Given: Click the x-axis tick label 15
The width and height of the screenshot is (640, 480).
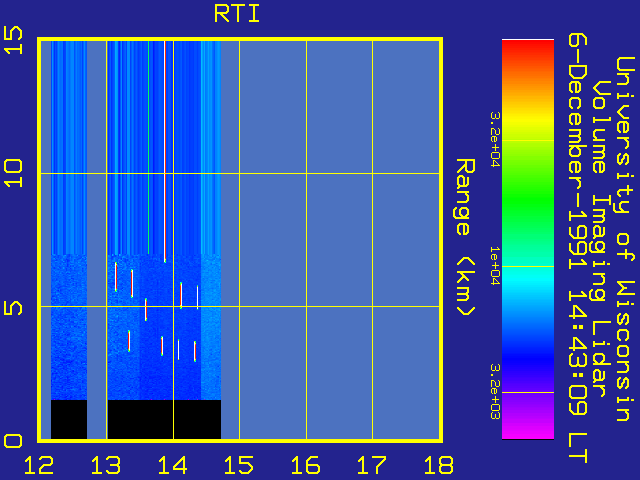Looking at the screenshot, I should pos(239,465).
